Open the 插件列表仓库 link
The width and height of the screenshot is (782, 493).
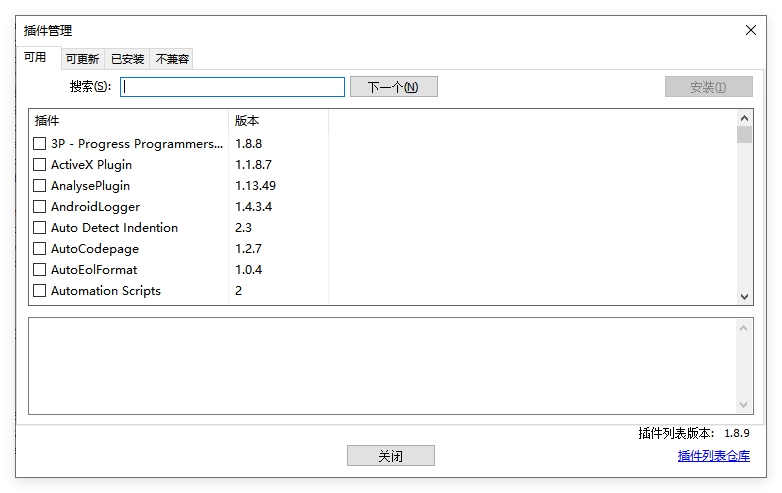tap(714, 456)
